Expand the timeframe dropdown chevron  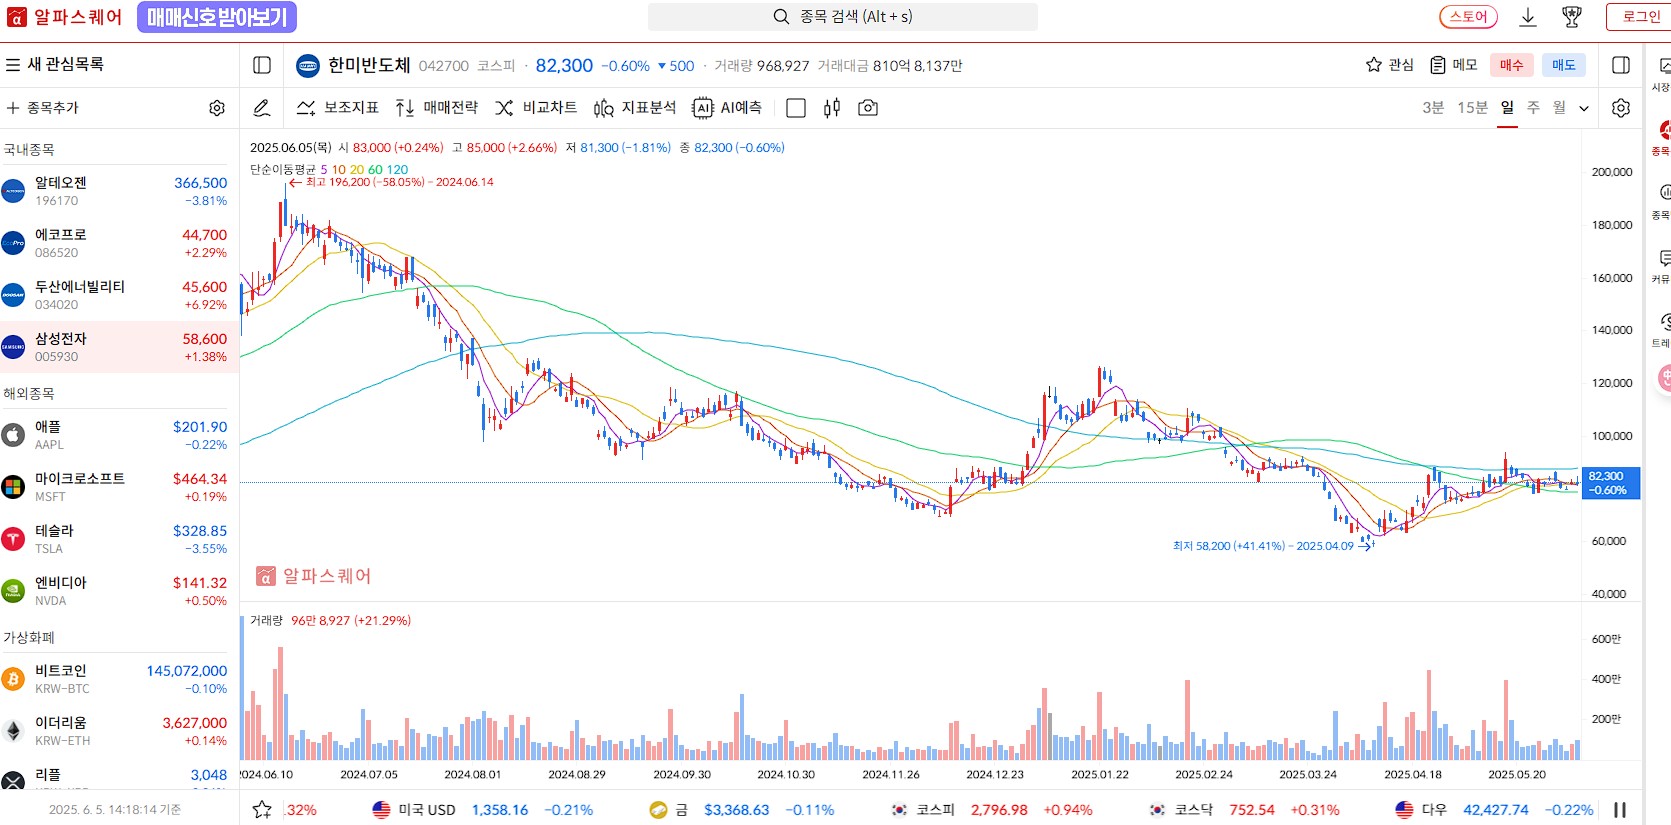(1584, 108)
